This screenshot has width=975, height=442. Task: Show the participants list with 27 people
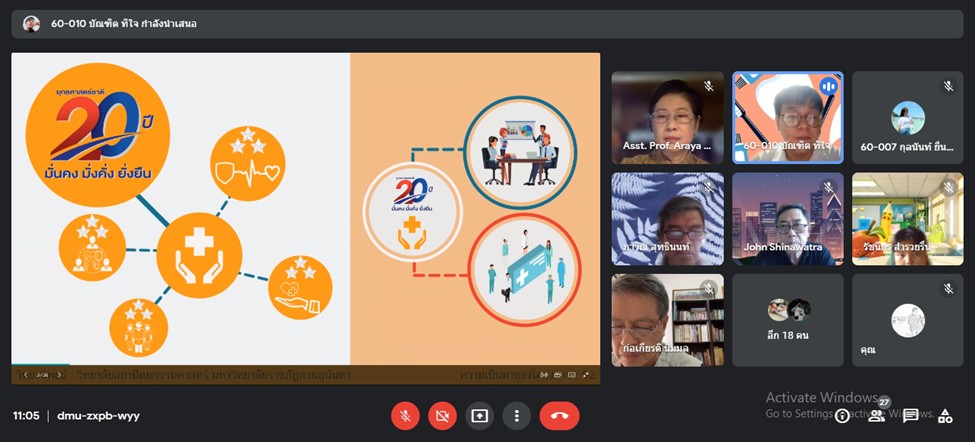point(877,415)
